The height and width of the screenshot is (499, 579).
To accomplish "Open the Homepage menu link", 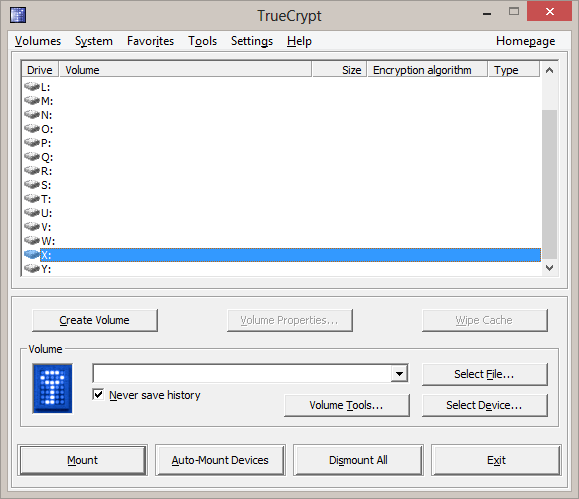I will (525, 41).
